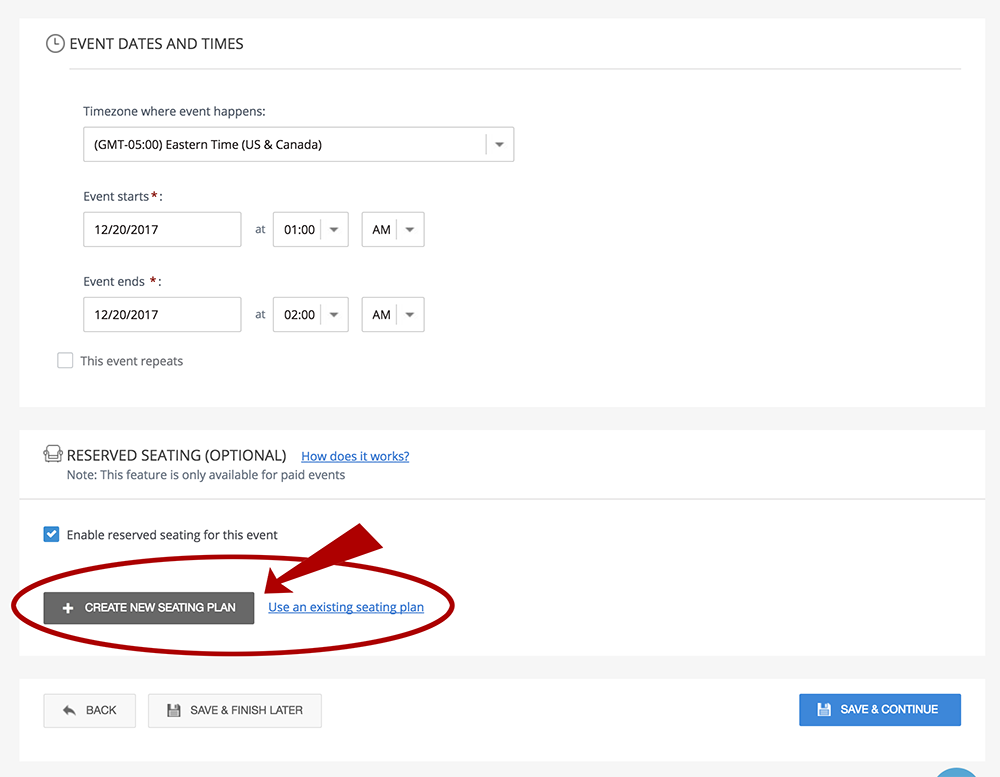Viewport: 1000px width, 777px height.
Task: Click the armchair icon next to Reserved Seating
Action: click(53, 455)
